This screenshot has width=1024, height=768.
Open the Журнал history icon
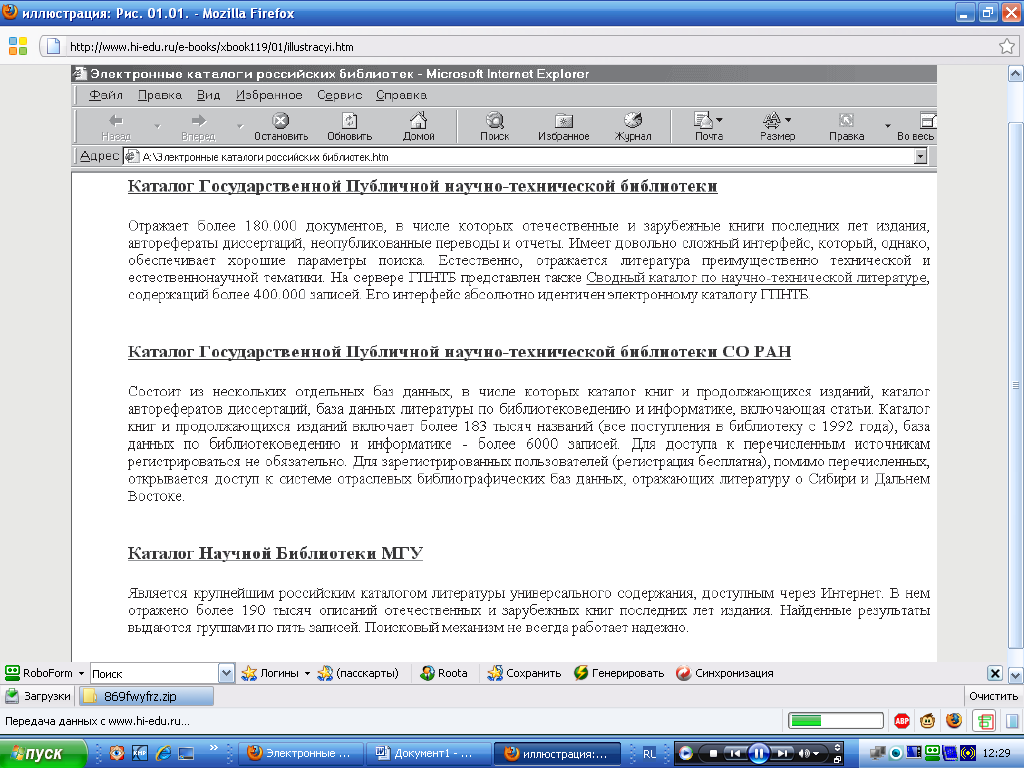point(633,120)
